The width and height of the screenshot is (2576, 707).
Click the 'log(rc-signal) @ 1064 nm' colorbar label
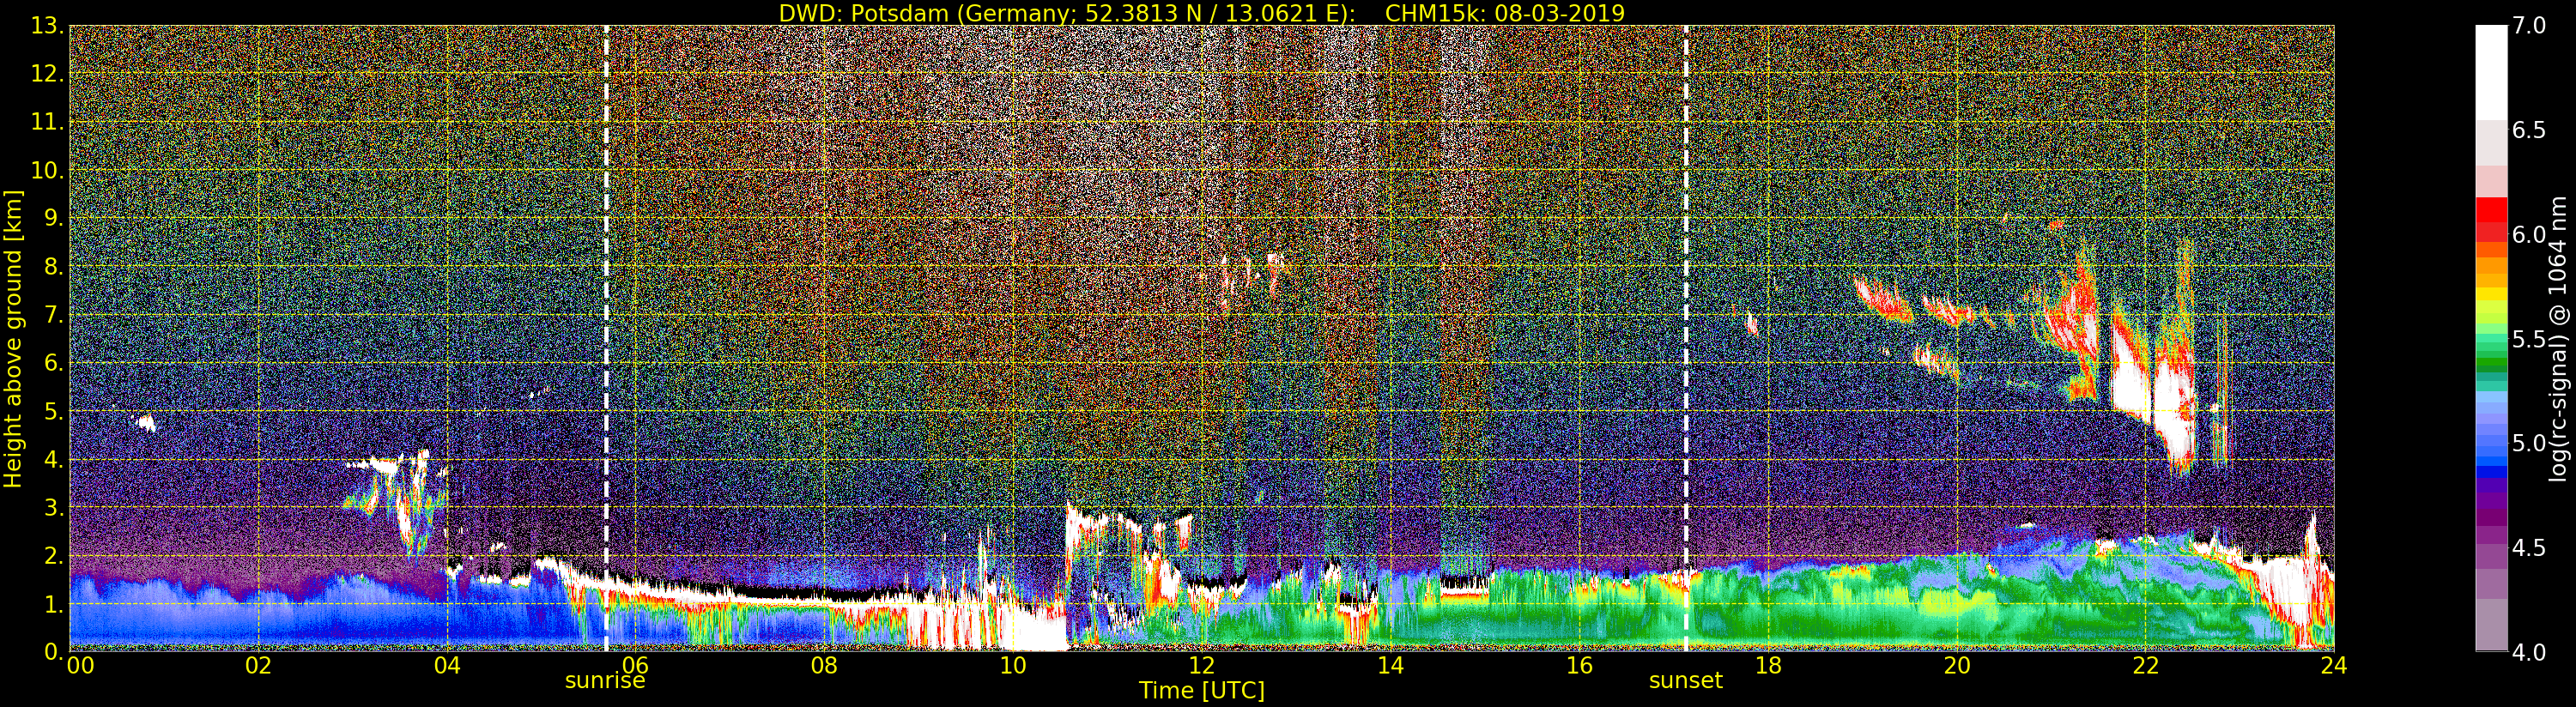point(2559,340)
